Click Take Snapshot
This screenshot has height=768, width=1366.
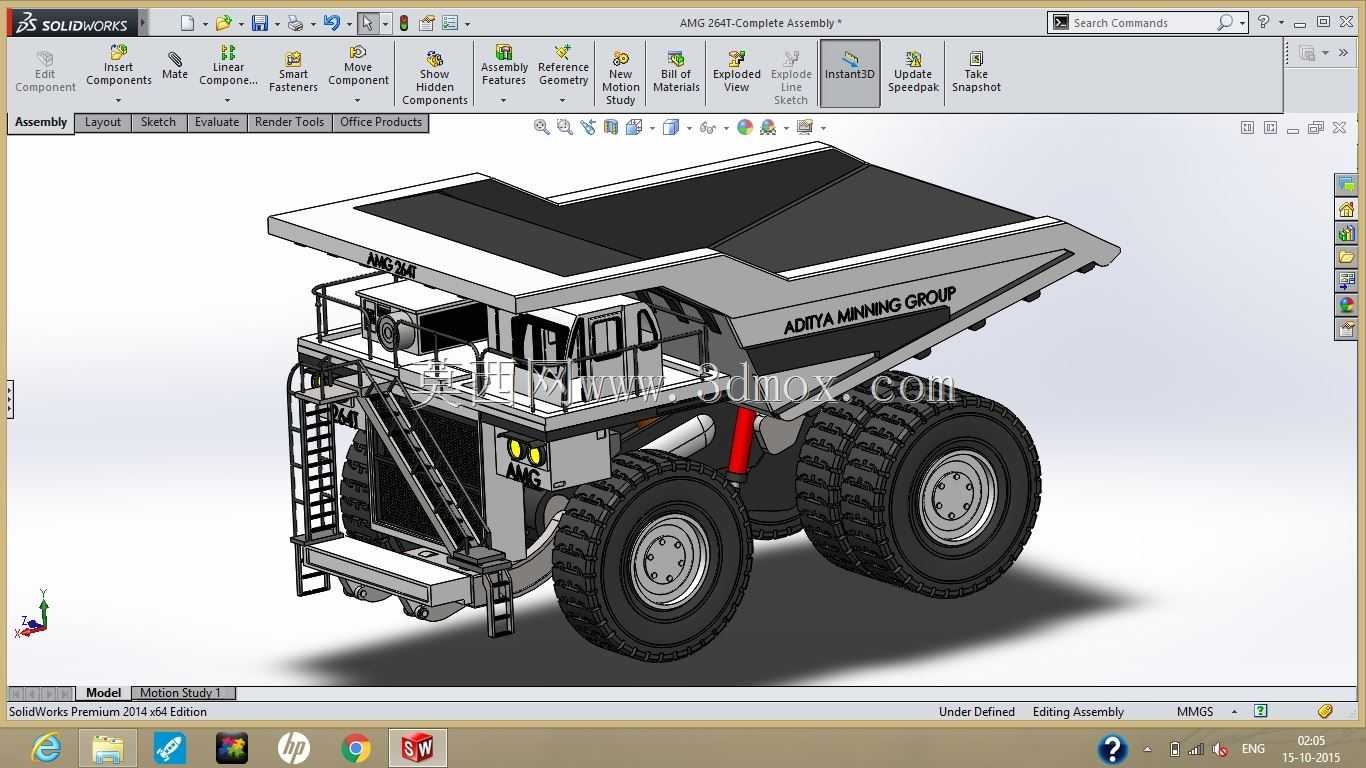click(976, 72)
